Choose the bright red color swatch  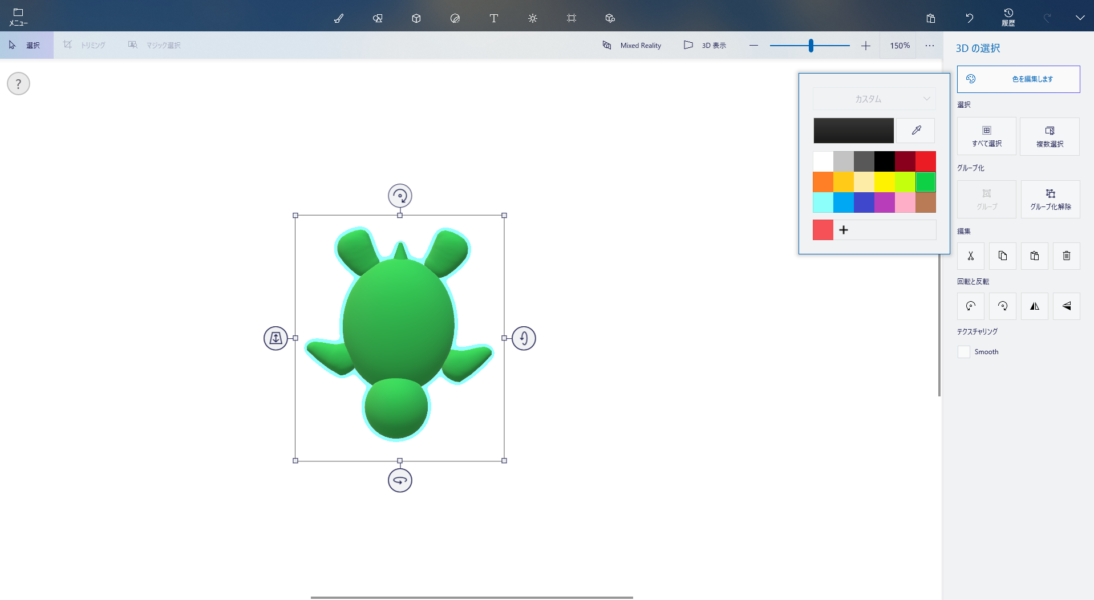pos(926,161)
